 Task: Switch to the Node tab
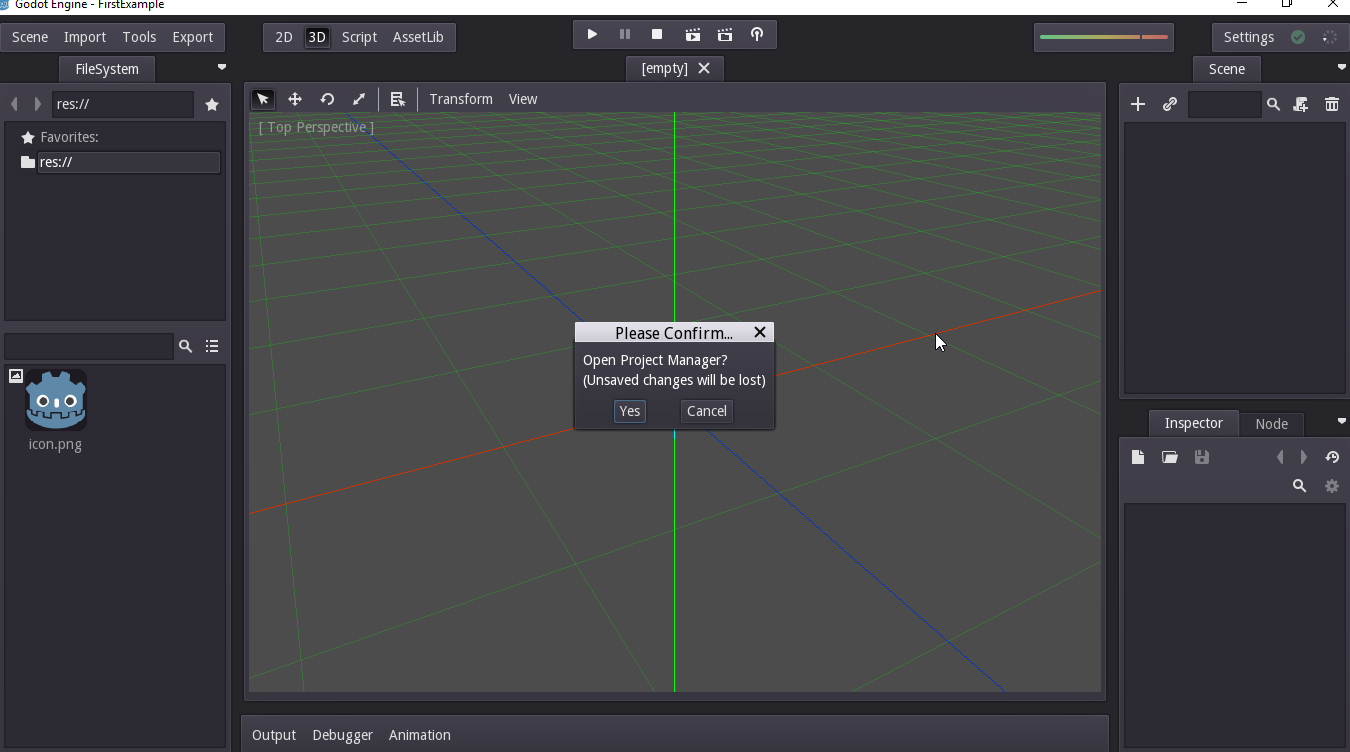(1272, 424)
